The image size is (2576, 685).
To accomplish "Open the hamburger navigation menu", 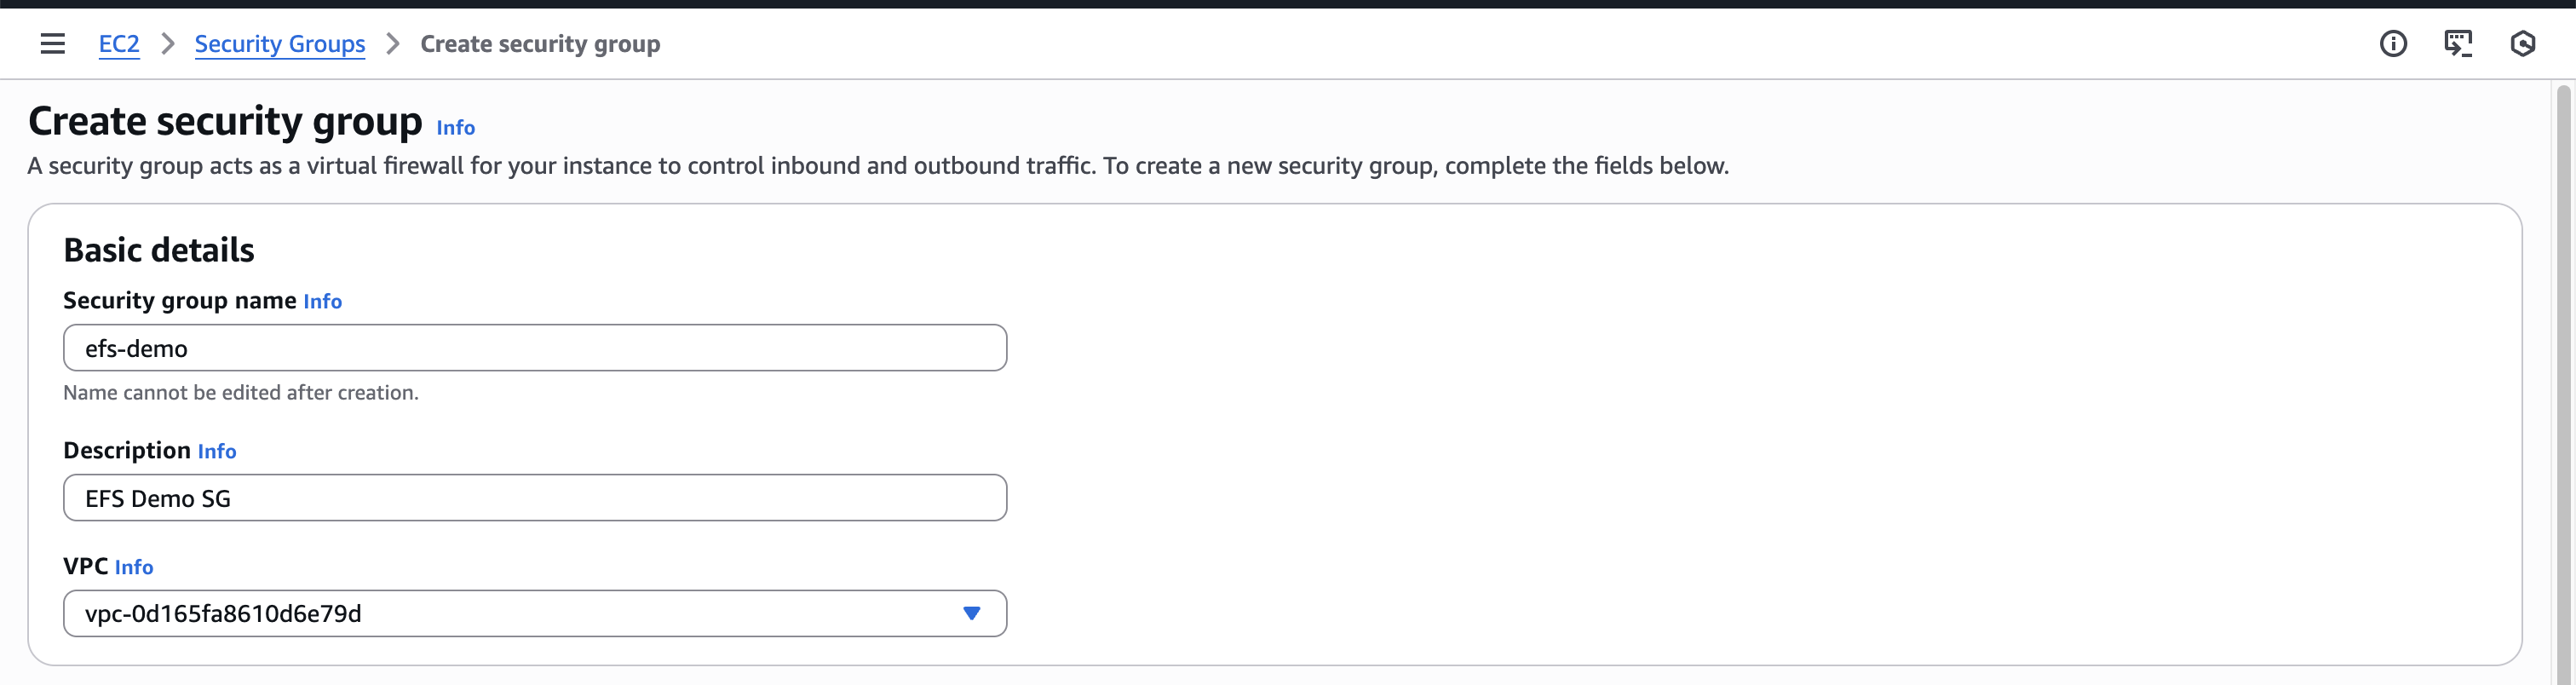I will [52, 44].
